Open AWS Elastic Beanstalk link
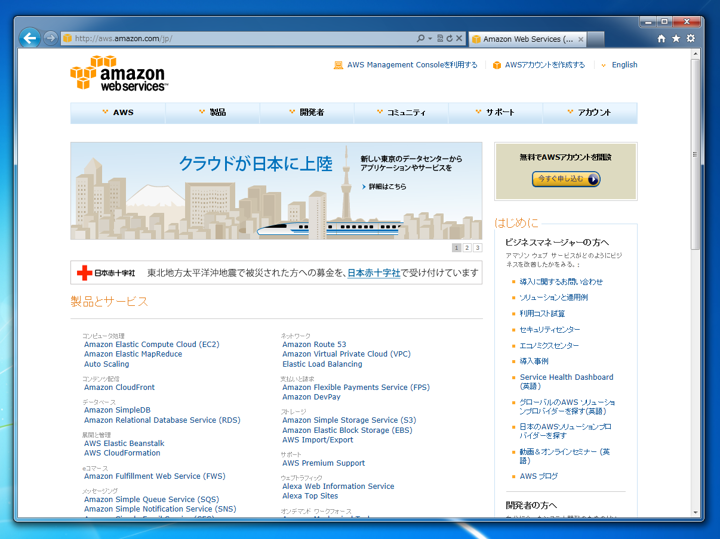Viewport: 720px width, 539px height. coord(124,444)
